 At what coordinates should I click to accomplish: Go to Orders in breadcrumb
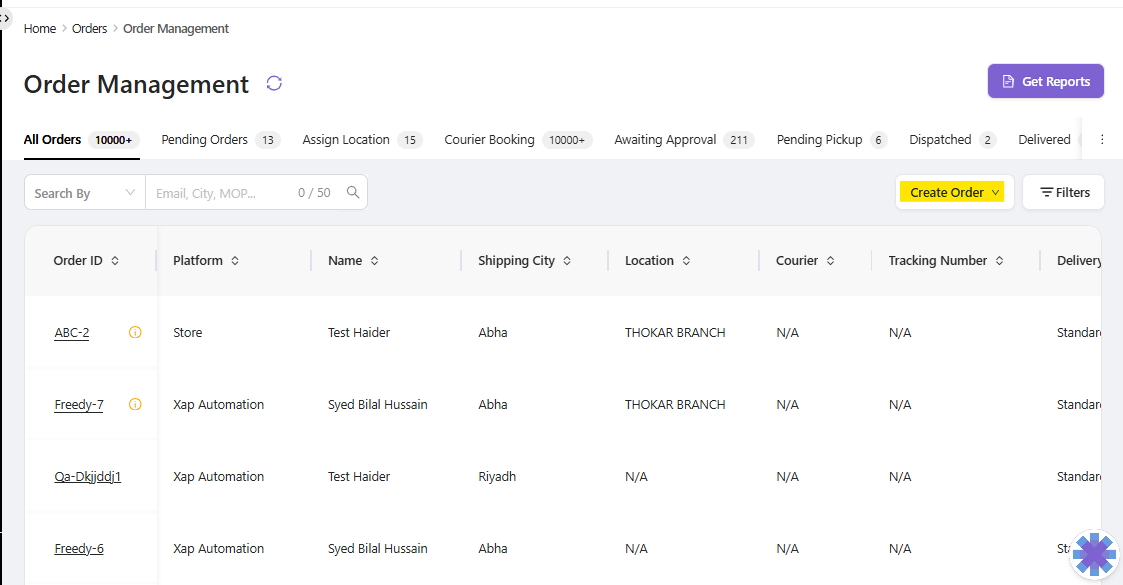[89, 29]
